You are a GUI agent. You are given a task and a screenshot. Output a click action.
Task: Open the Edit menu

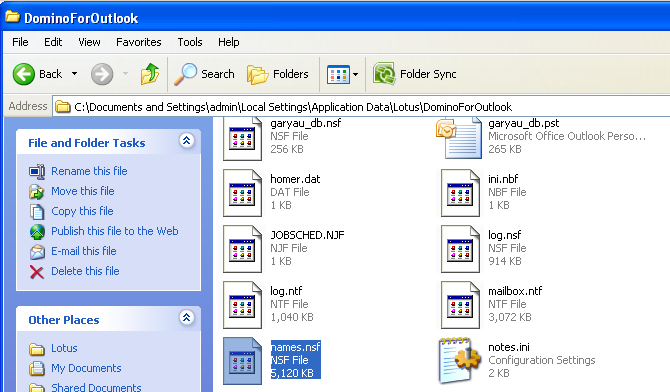[53, 42]
